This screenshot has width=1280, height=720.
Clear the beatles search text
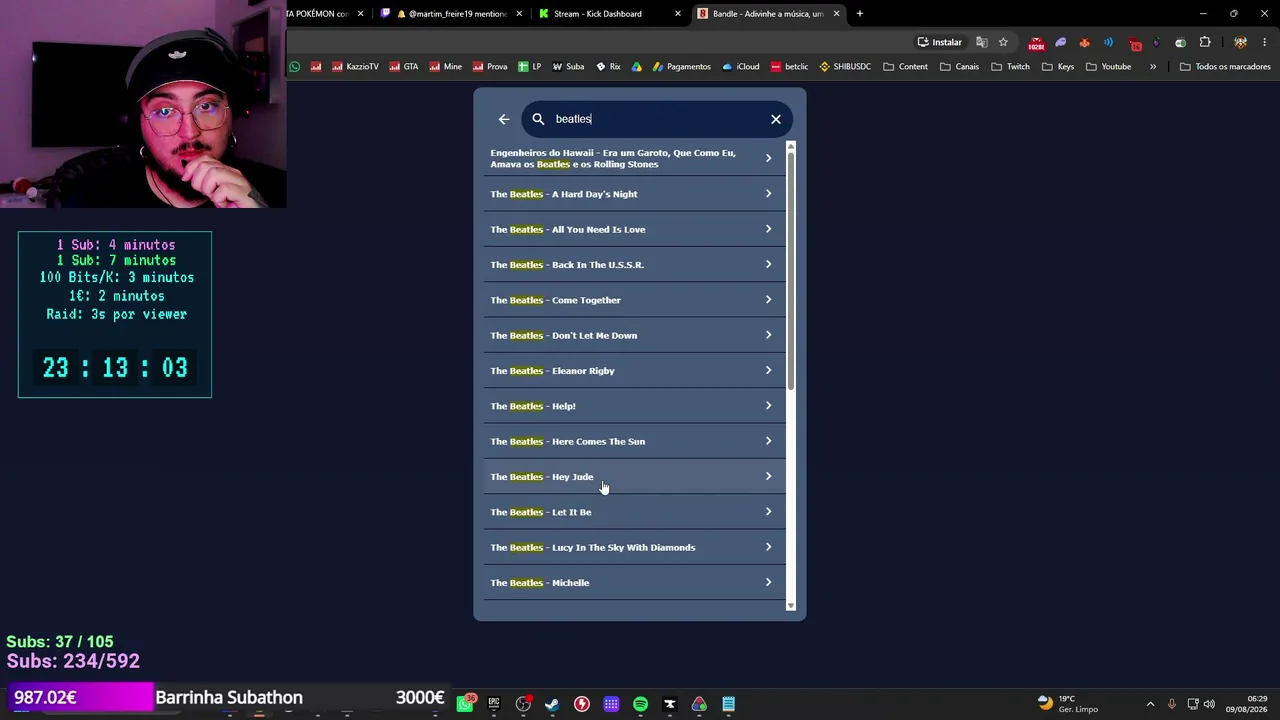tap(776, 119)
